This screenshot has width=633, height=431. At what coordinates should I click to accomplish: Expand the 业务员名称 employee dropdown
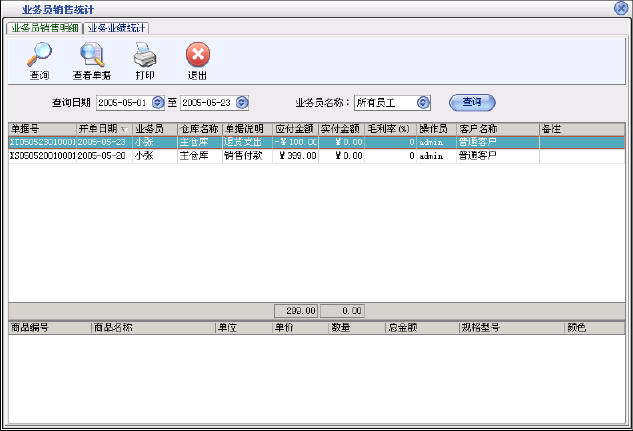(x=423, y=102)
